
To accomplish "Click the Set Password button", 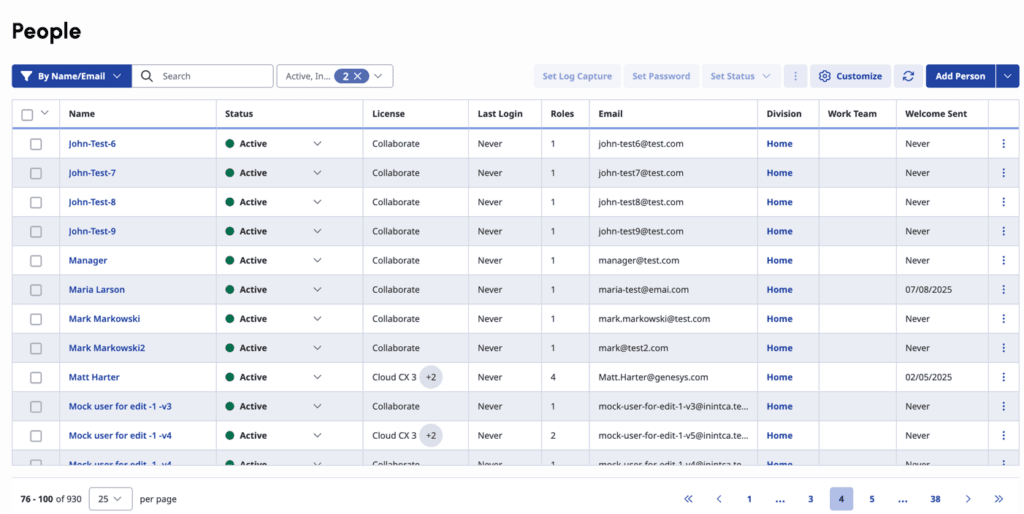I will 661,76.
